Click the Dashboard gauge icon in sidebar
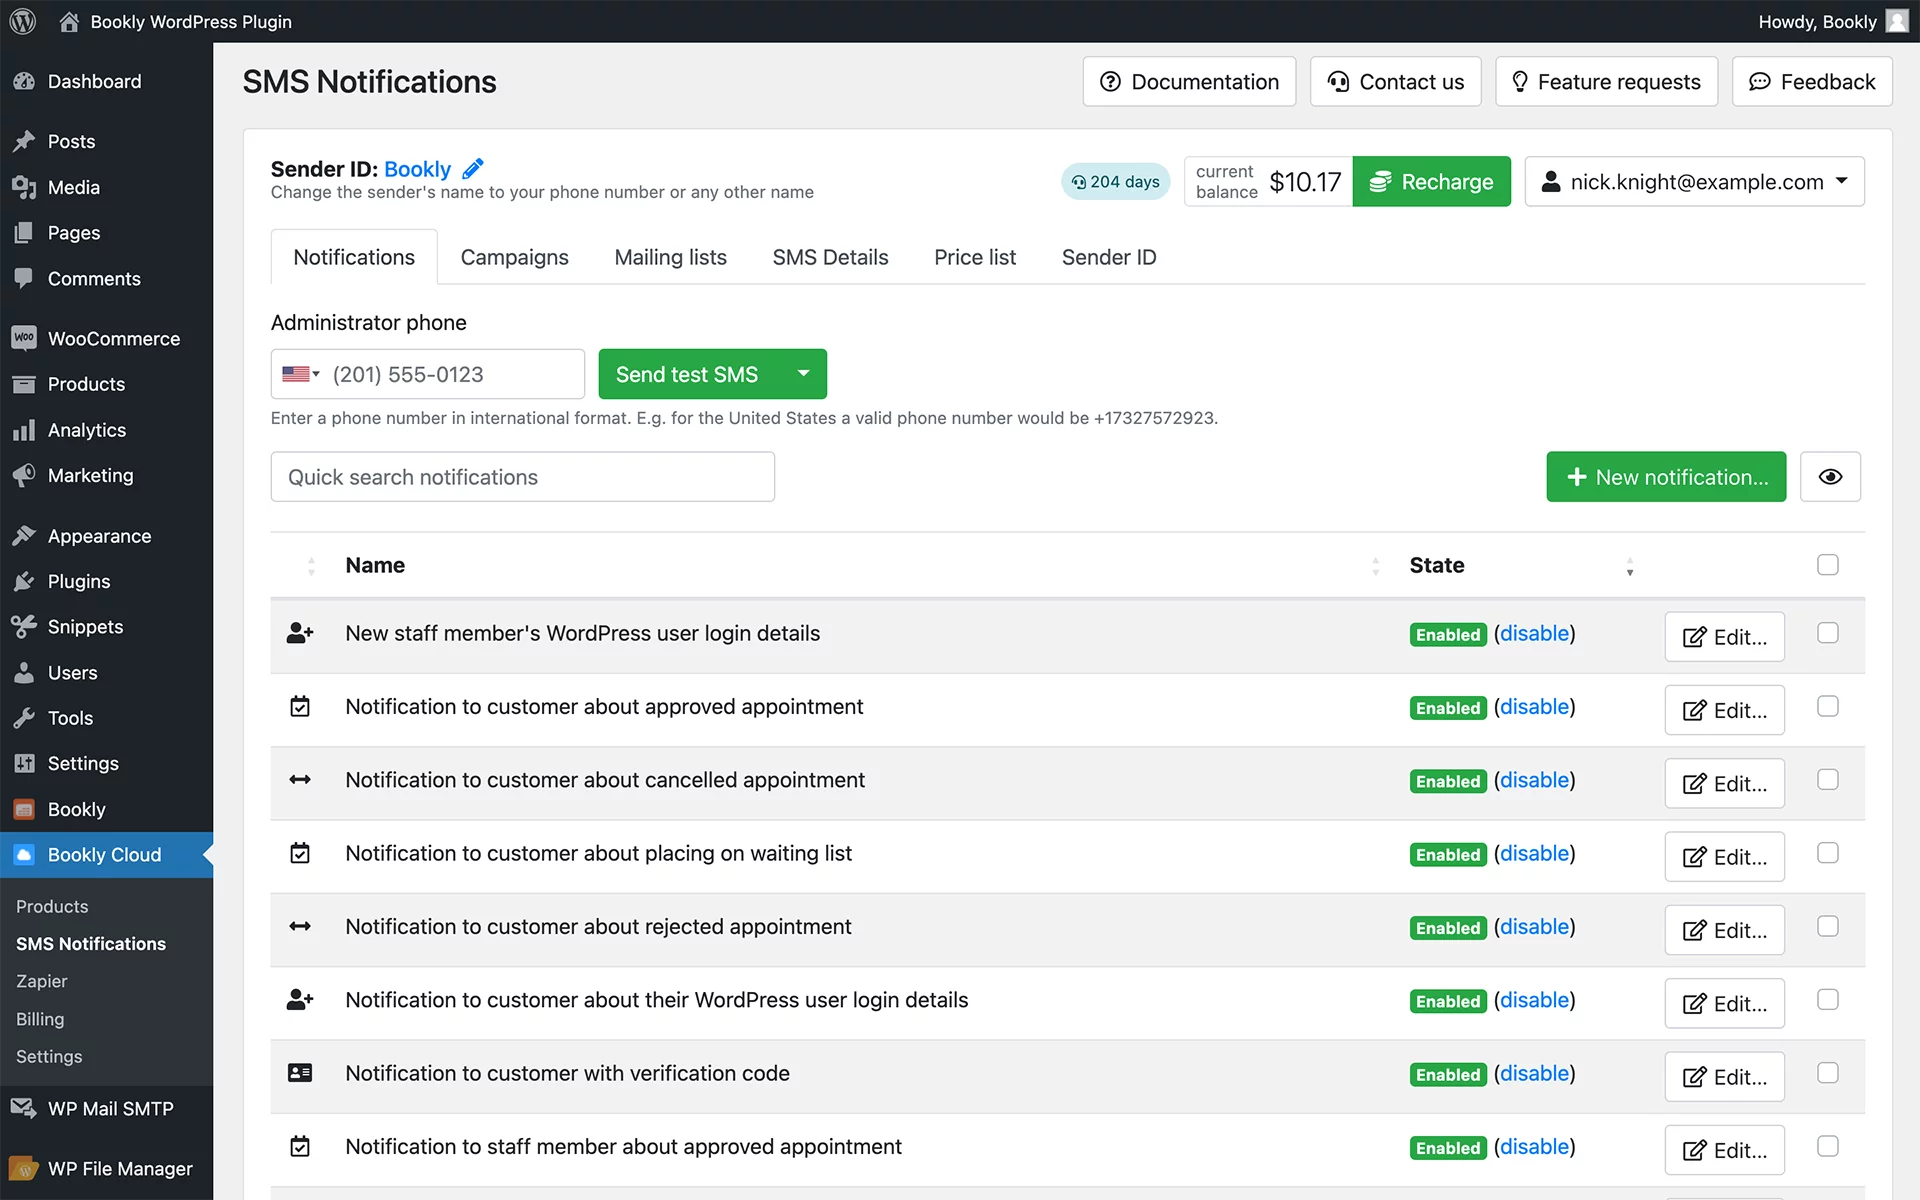Viewport: 1920px width, 1200px height. (x=24, y=81)
